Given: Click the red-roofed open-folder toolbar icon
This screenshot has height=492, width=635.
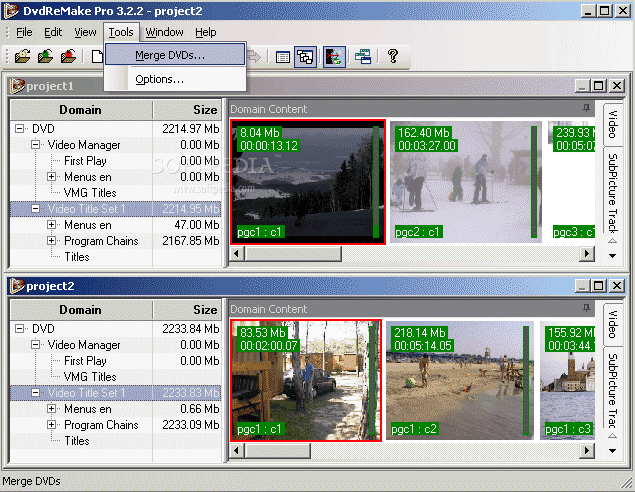Looking at the screenshot, I should click(68, 56).
